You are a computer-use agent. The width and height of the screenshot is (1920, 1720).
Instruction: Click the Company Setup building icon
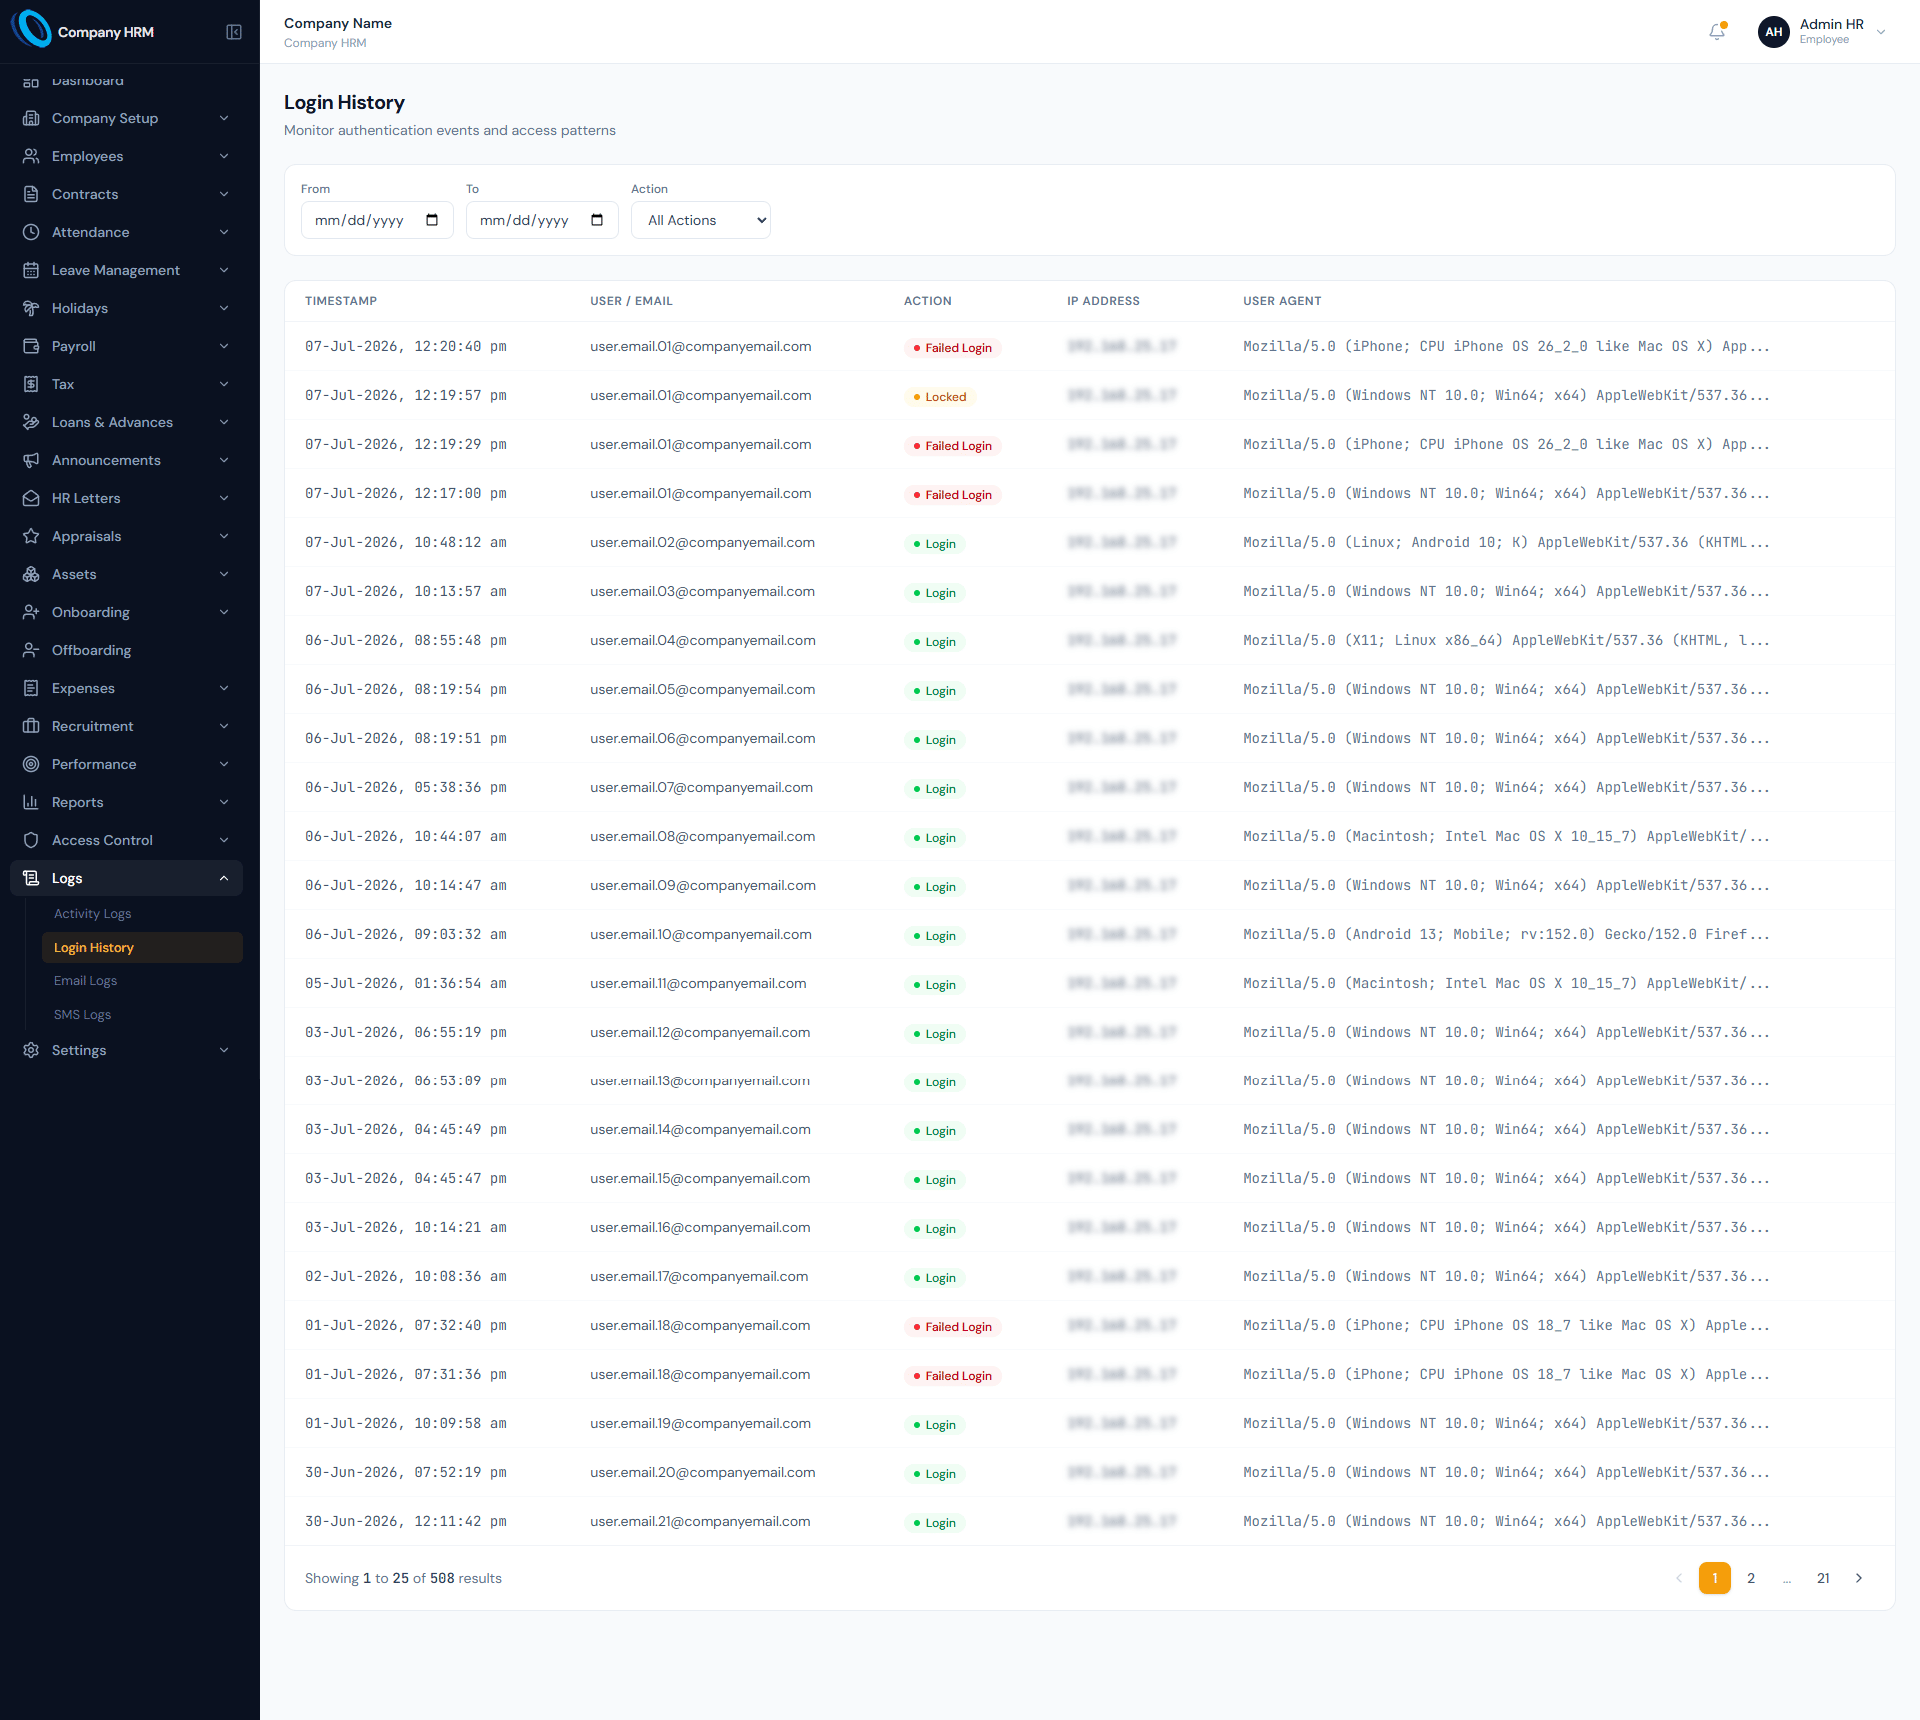click(x=31, y=118)
